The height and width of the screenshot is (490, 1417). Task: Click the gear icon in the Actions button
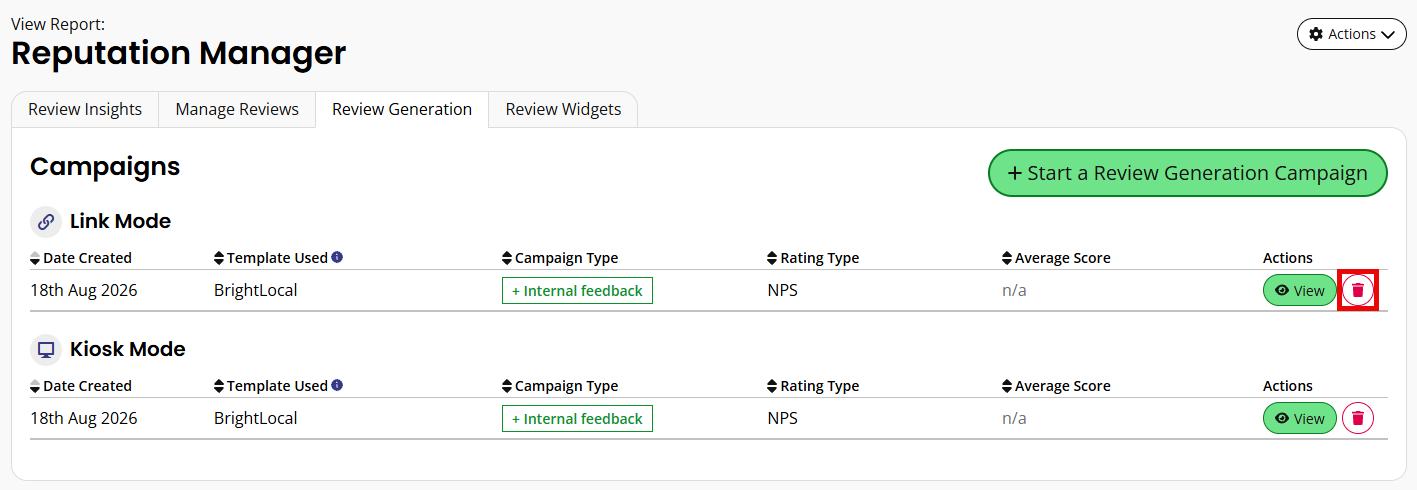tap(1316, 34)
